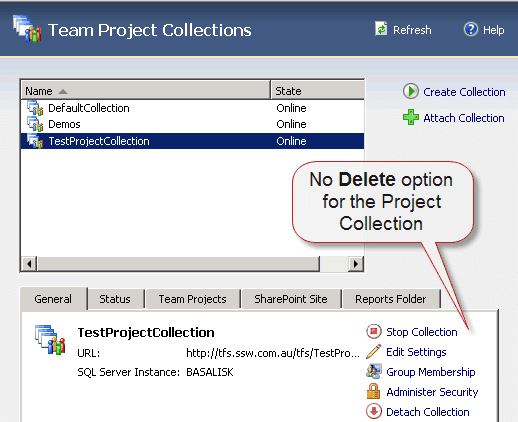Click the Administer Security padlock icon
The width and height of the screenshot is (518, 422).
[373, 391]
